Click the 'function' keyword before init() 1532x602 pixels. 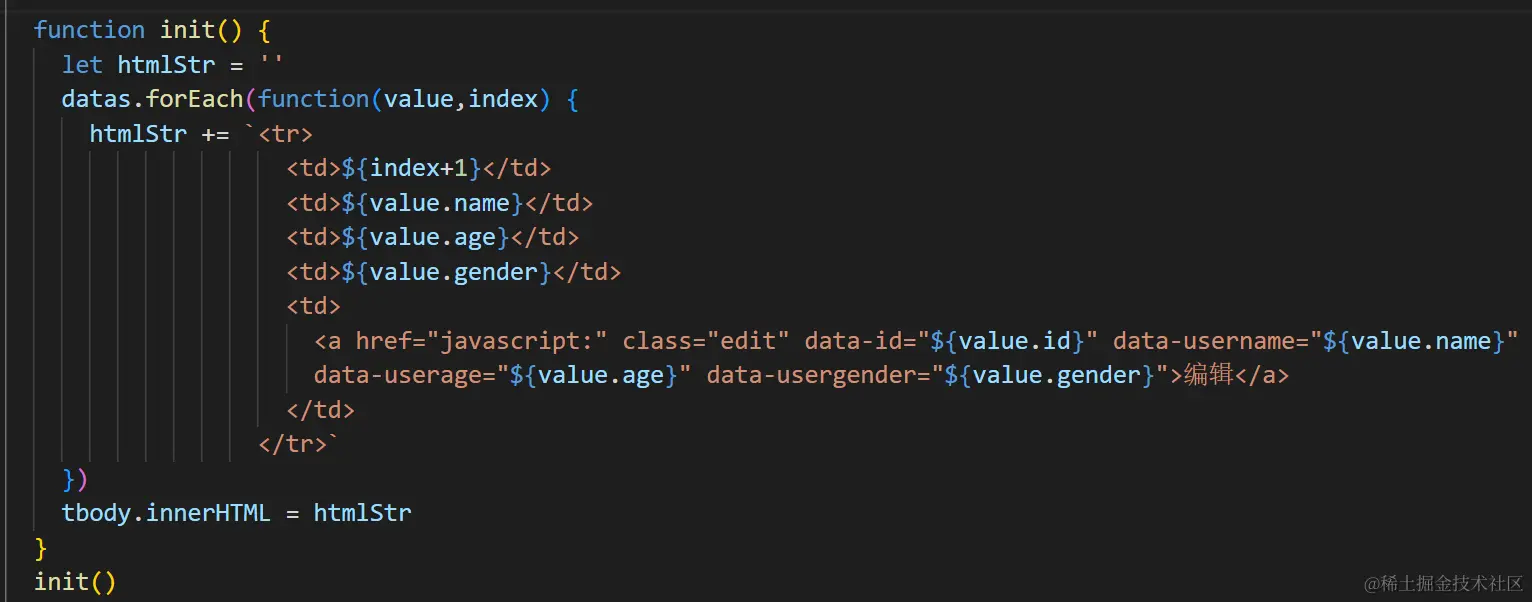[x=89, y=30]
